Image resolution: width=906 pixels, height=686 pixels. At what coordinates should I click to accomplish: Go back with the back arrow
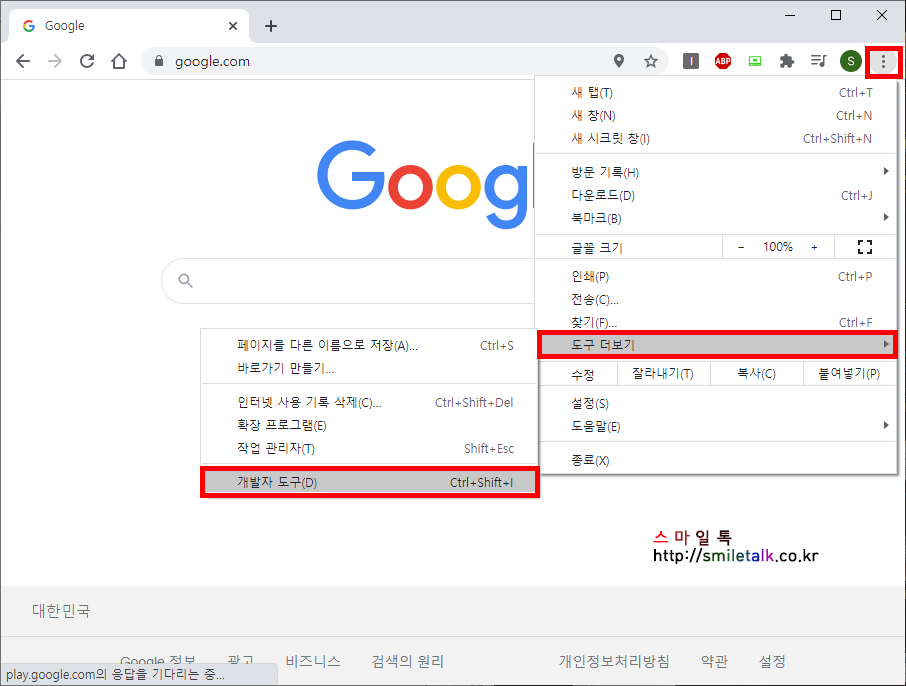point(23,61)
